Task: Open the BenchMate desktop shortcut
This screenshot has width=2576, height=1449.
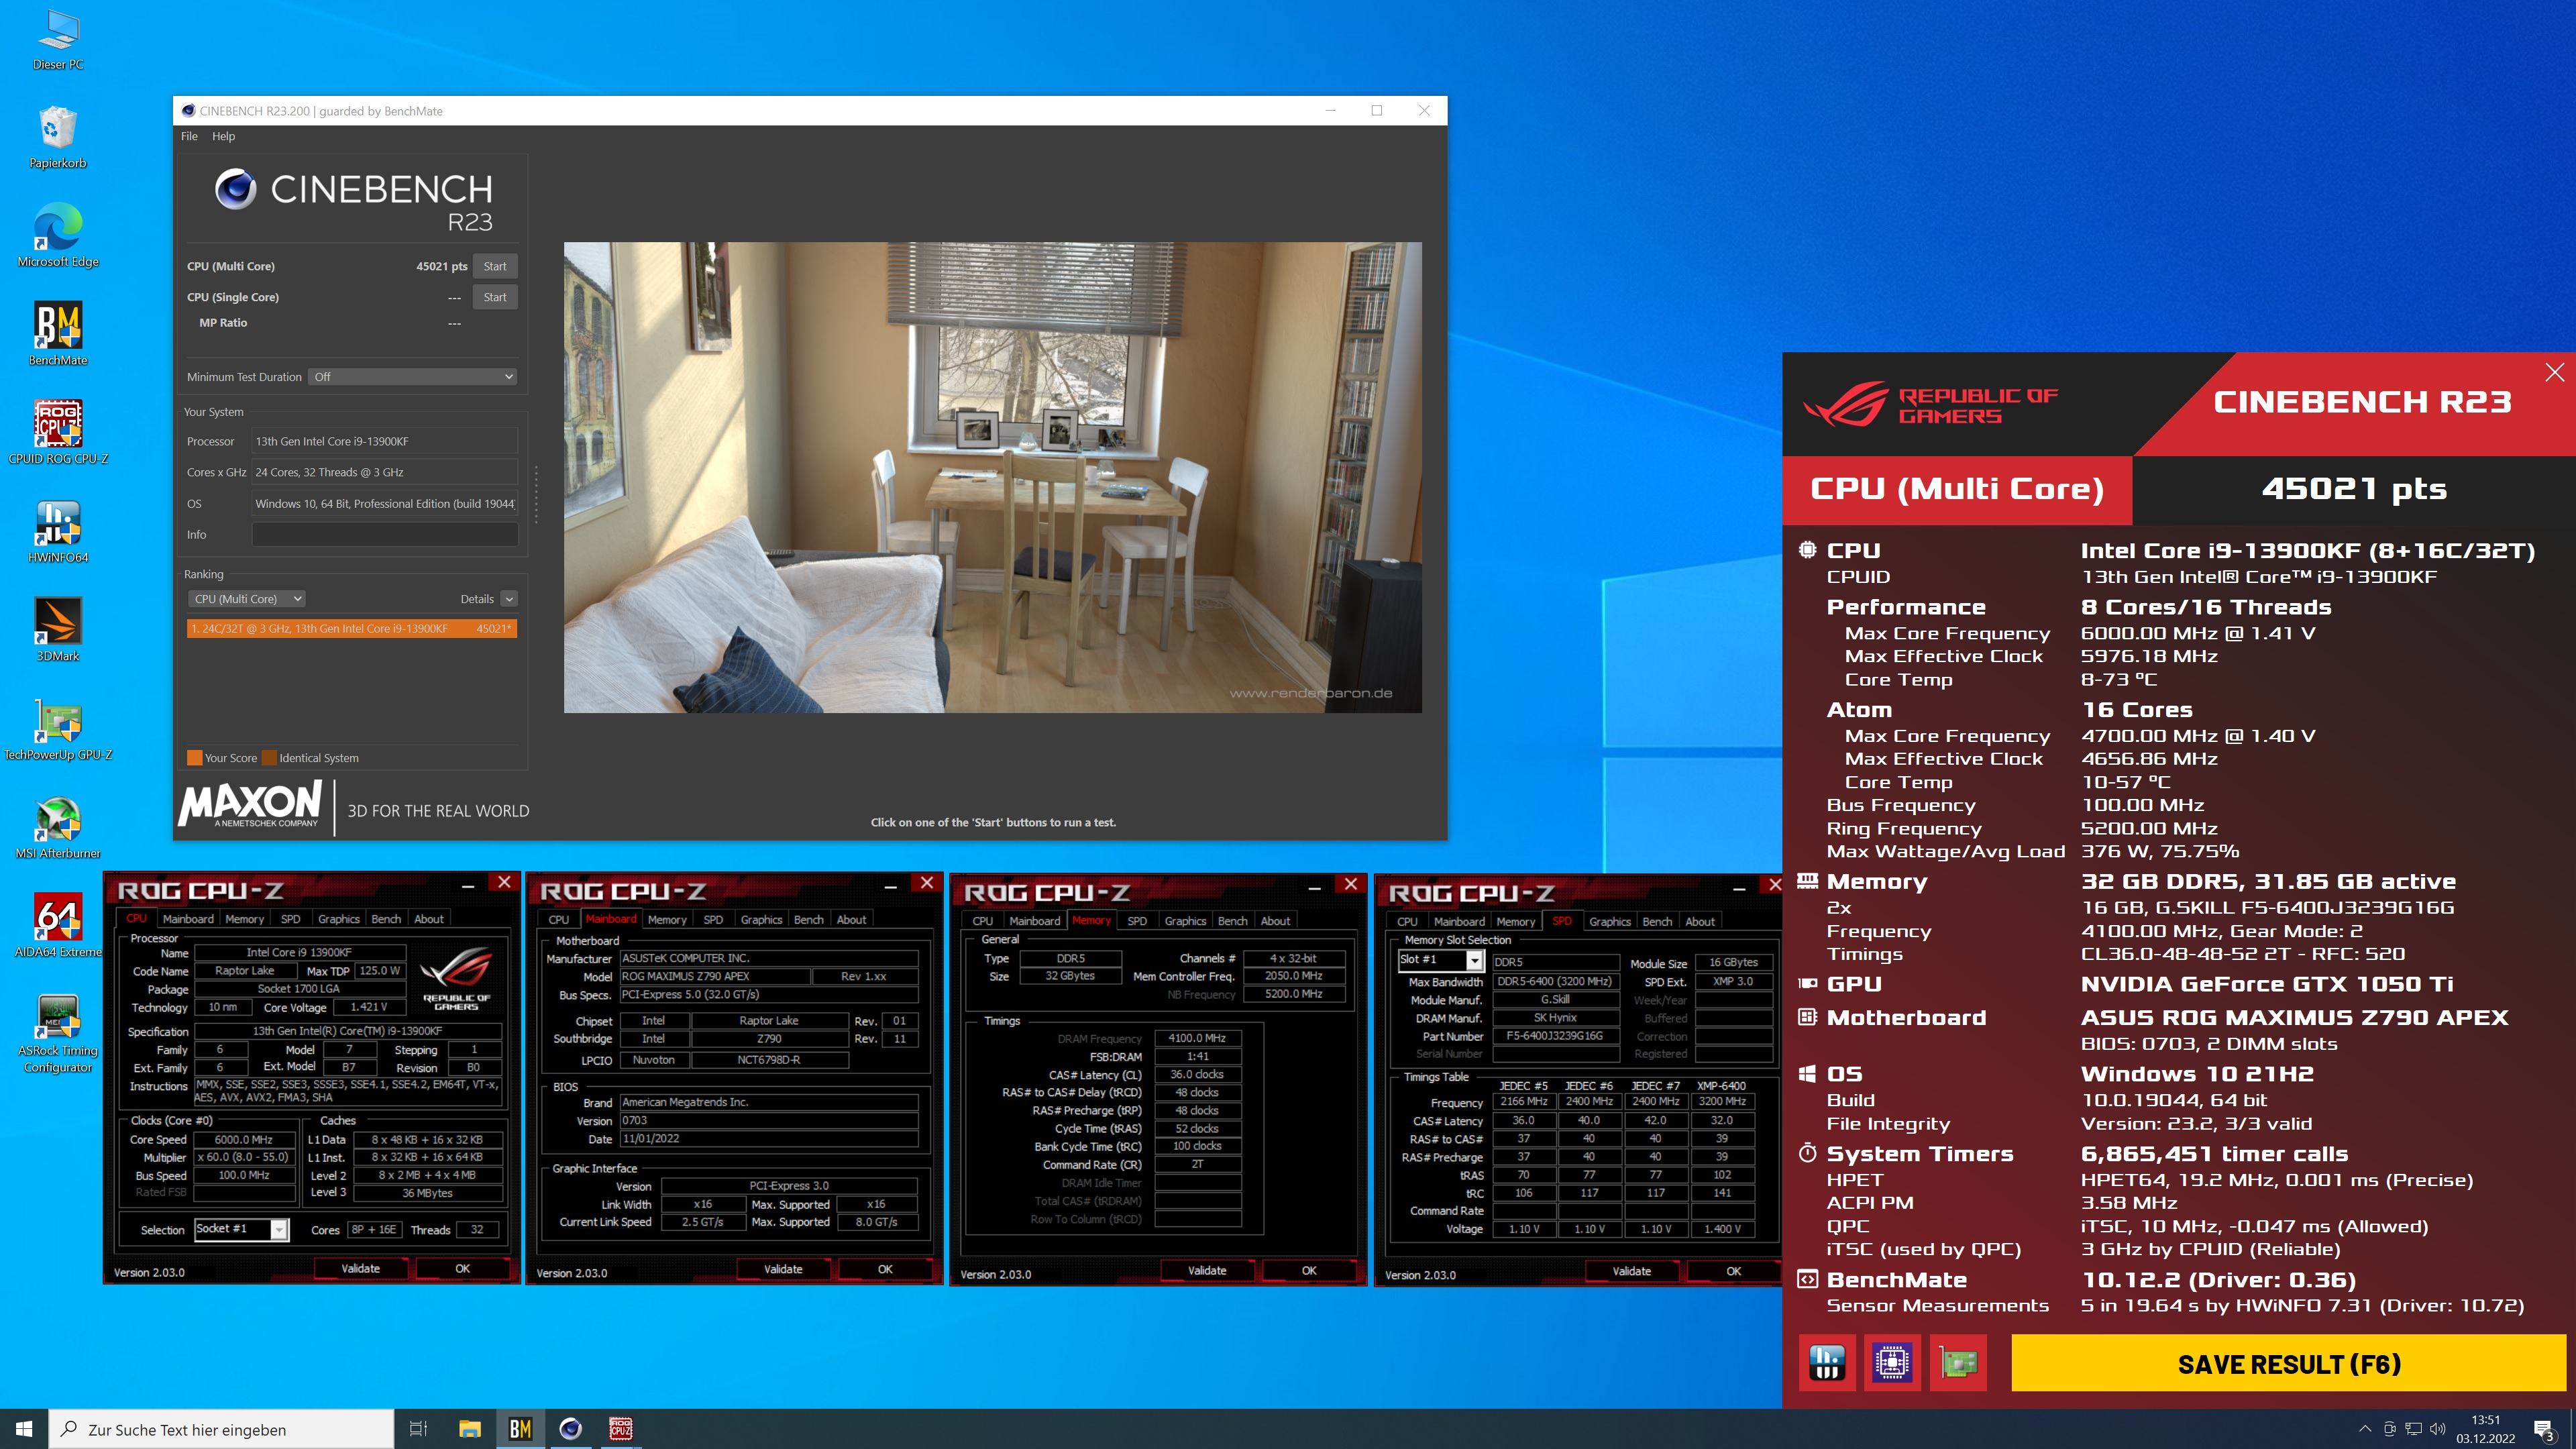Action: pos(58,335)
